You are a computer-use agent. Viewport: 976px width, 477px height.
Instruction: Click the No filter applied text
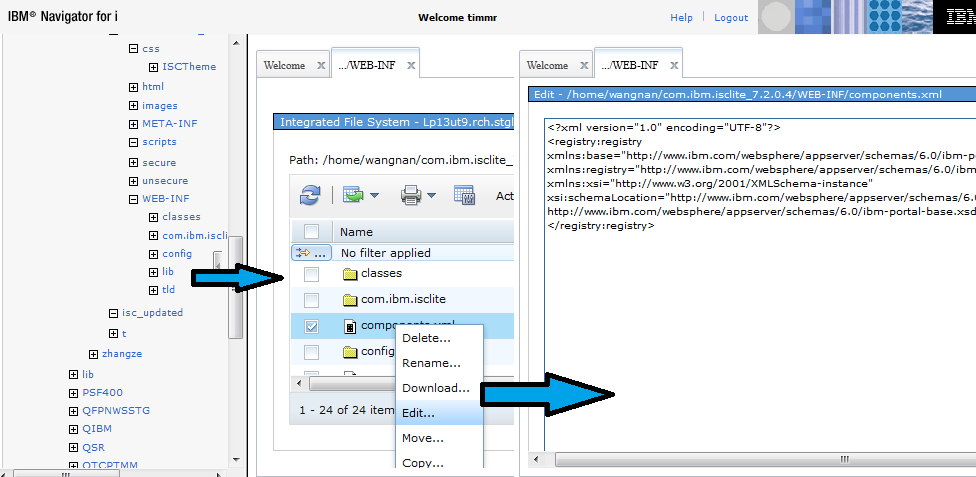click(385, 253)
